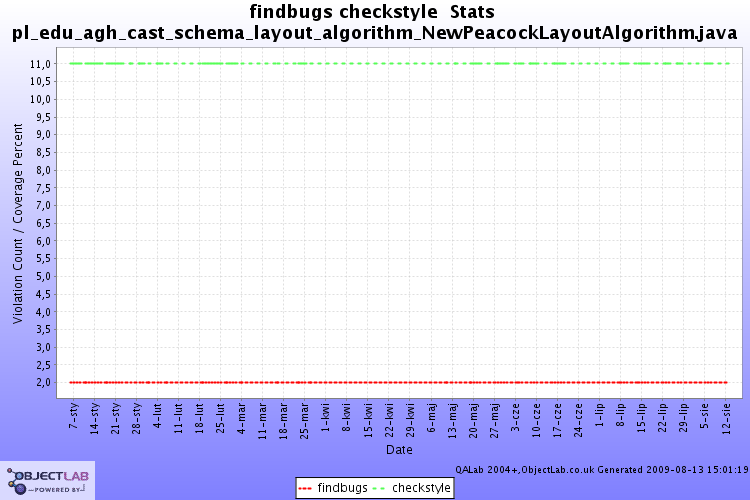The image size is (750, 500).
Task: Click the 6-maj date label
Action: tap(431, 418)
